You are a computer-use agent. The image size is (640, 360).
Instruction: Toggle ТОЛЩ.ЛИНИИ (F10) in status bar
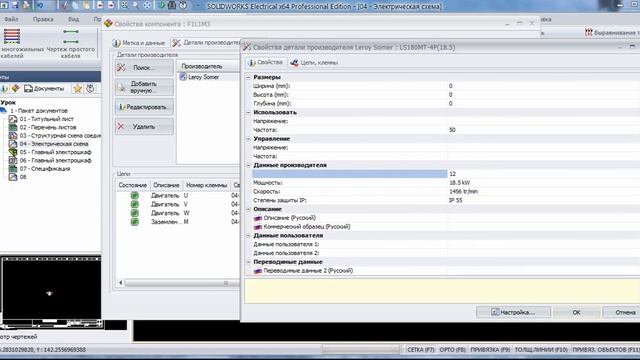[541, 350]
